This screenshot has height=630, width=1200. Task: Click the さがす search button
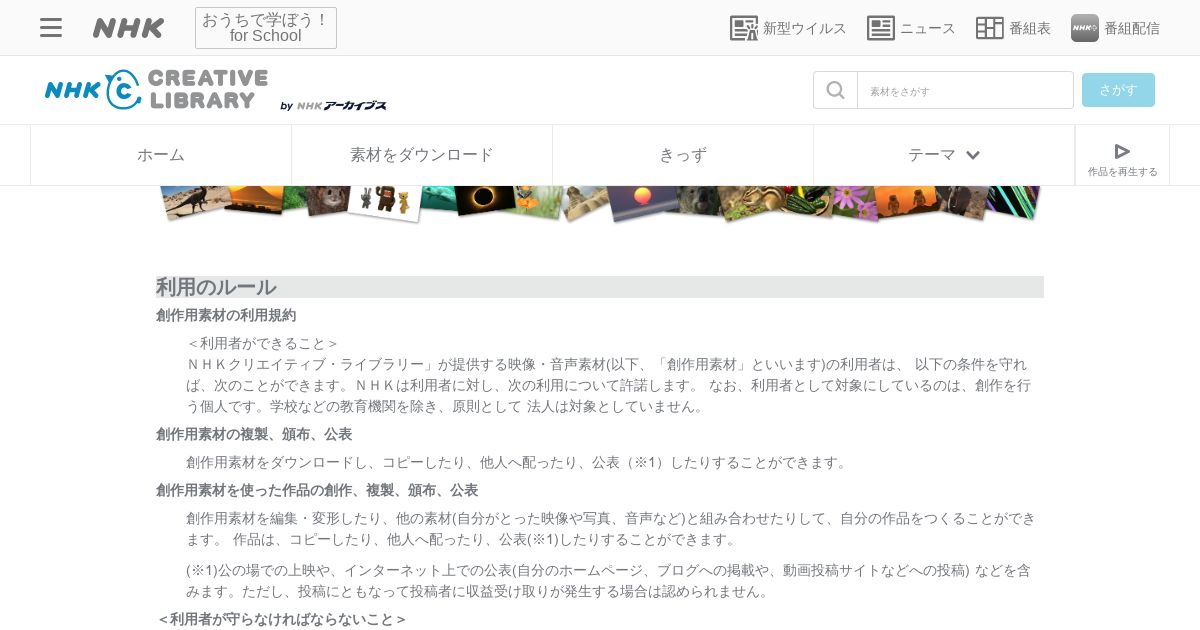coord(1118,90)
